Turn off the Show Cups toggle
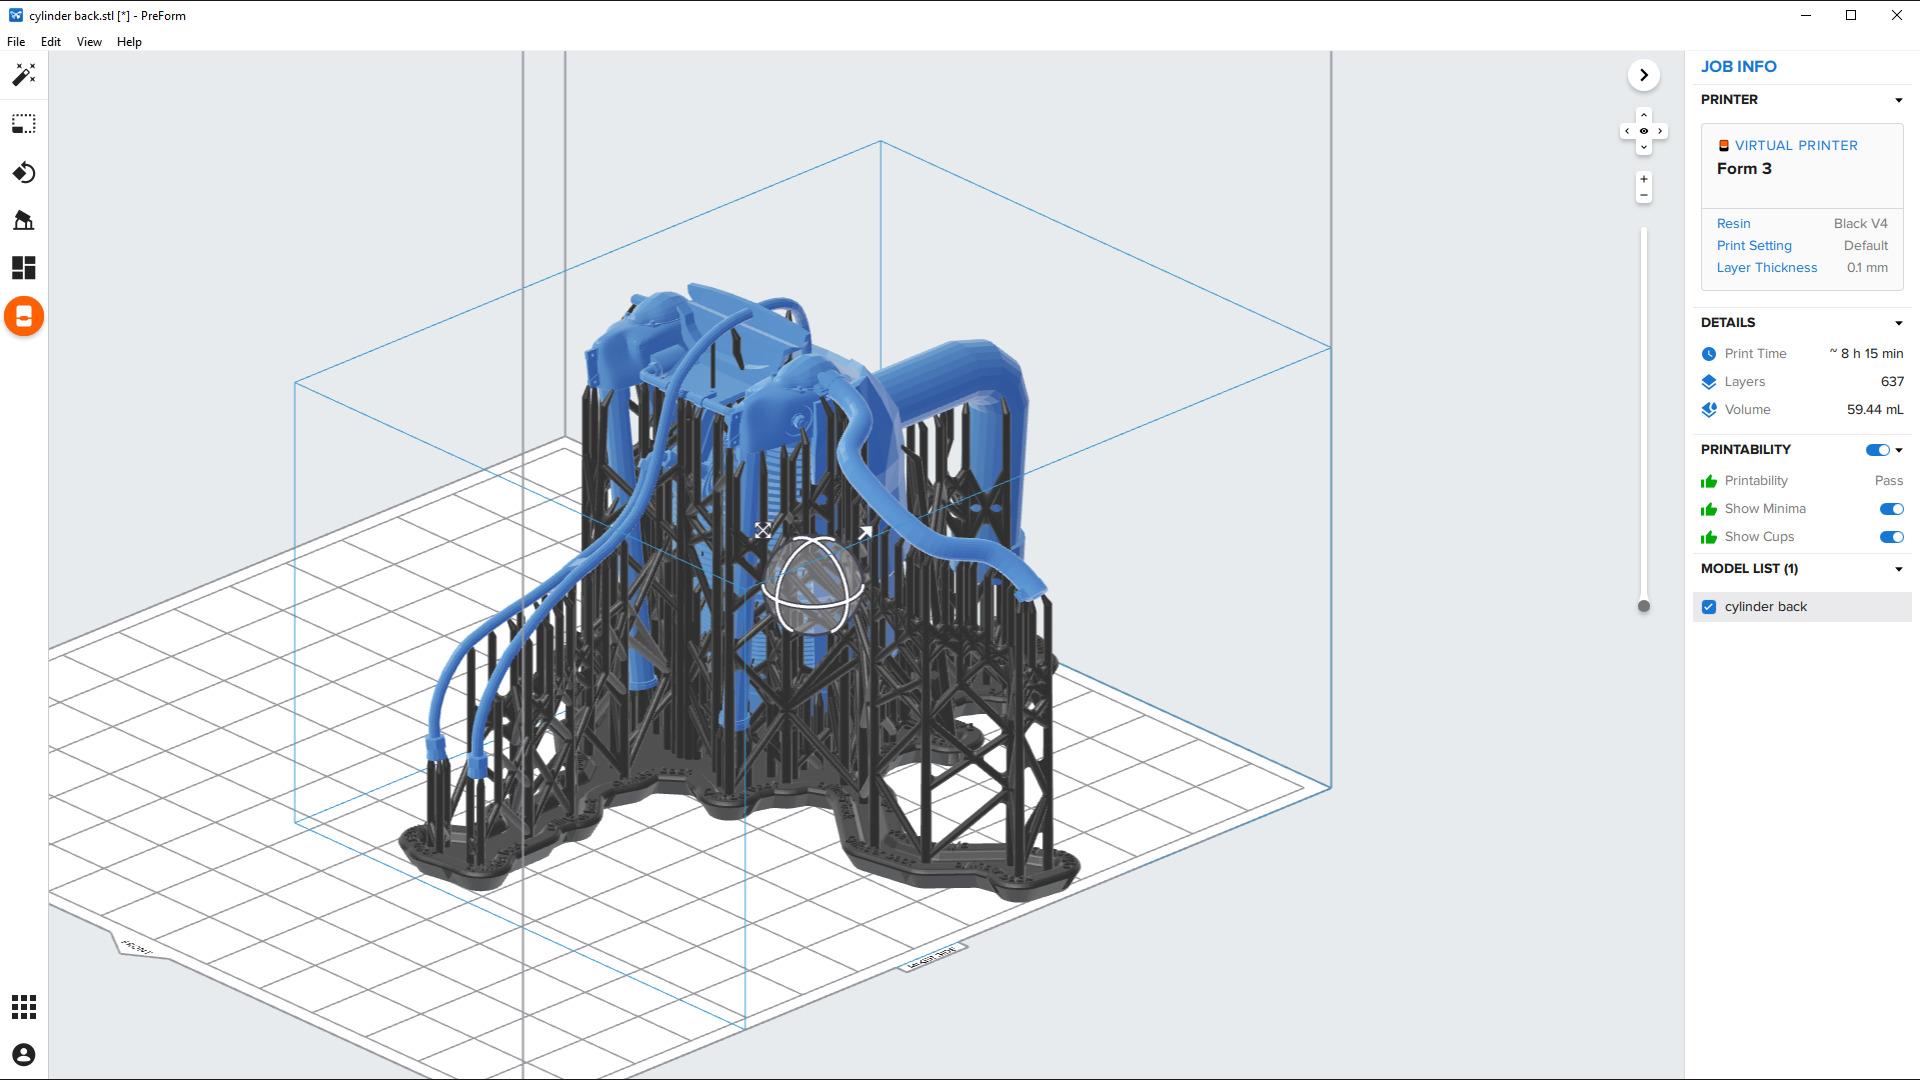The height and width of the screenshot is (1080, 1920). click(x=1891, y=537)
